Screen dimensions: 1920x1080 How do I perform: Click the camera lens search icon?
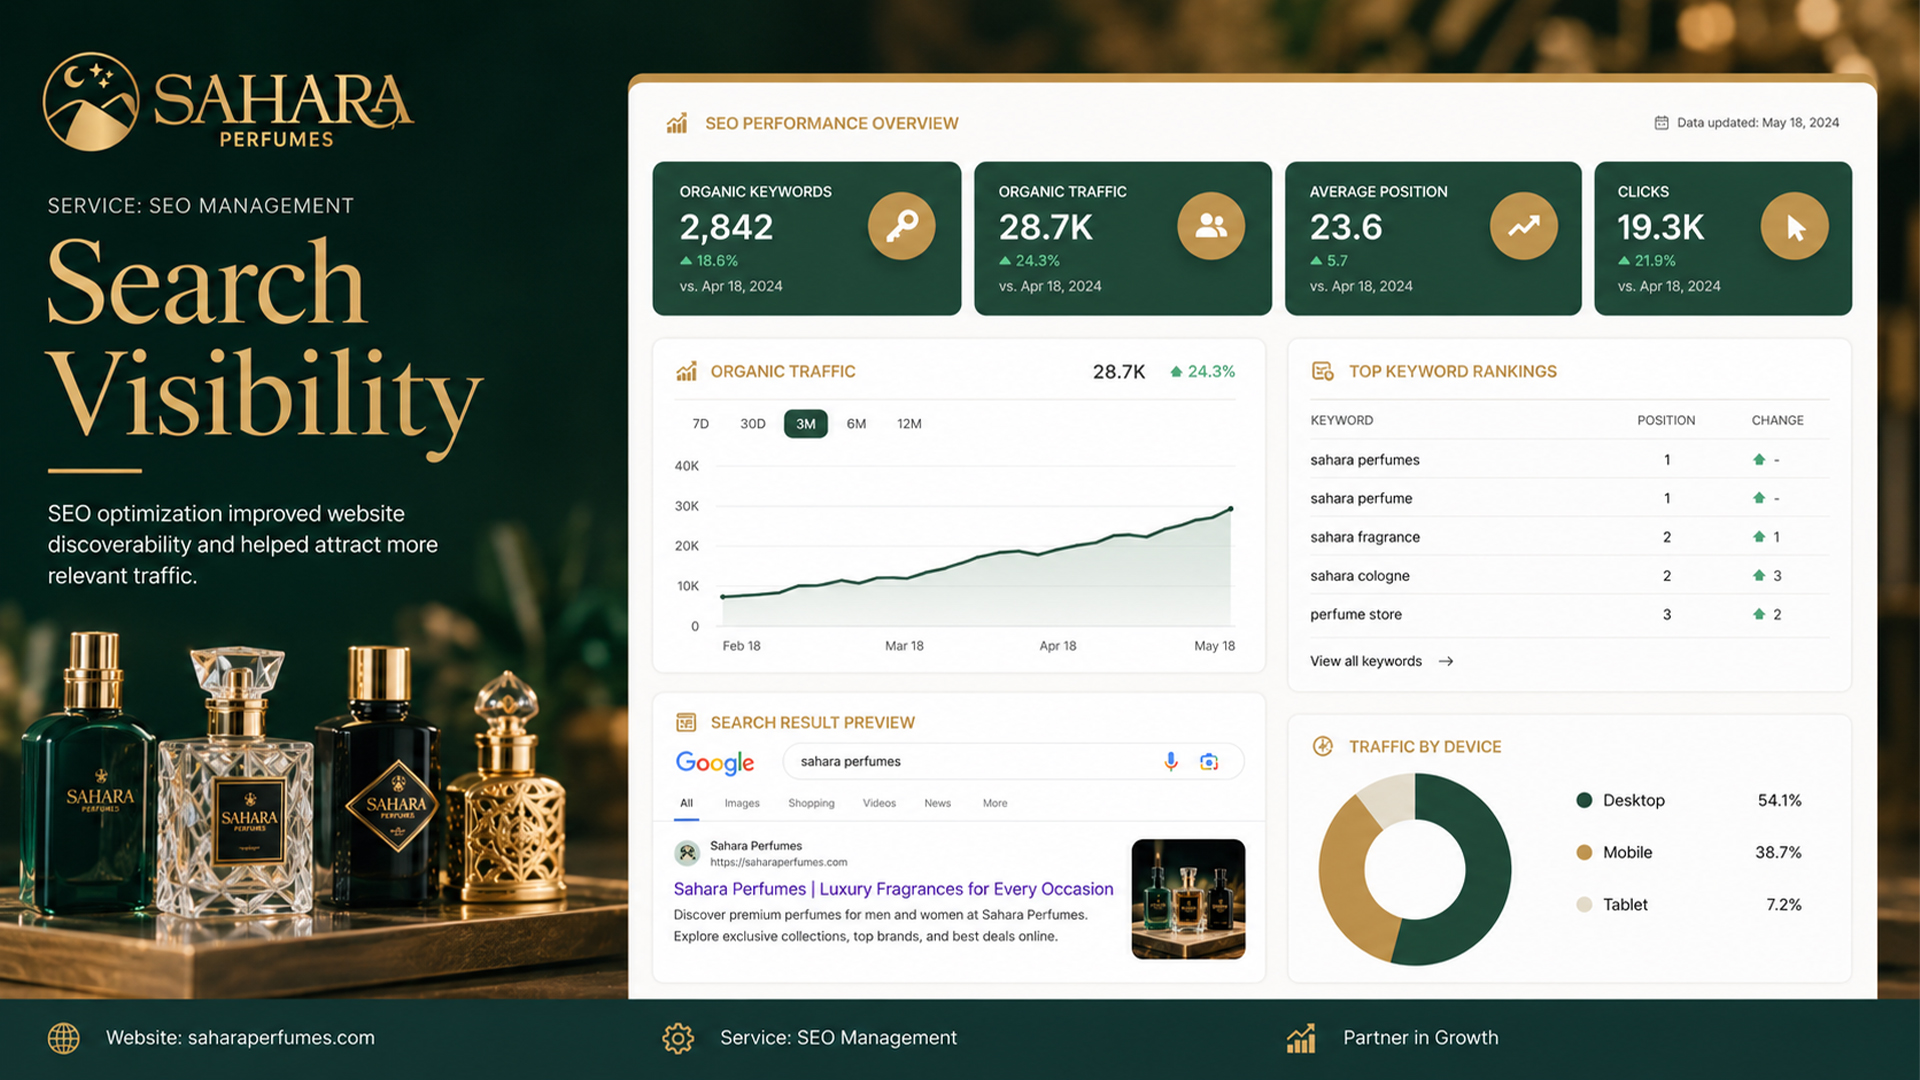(1209, 762)
